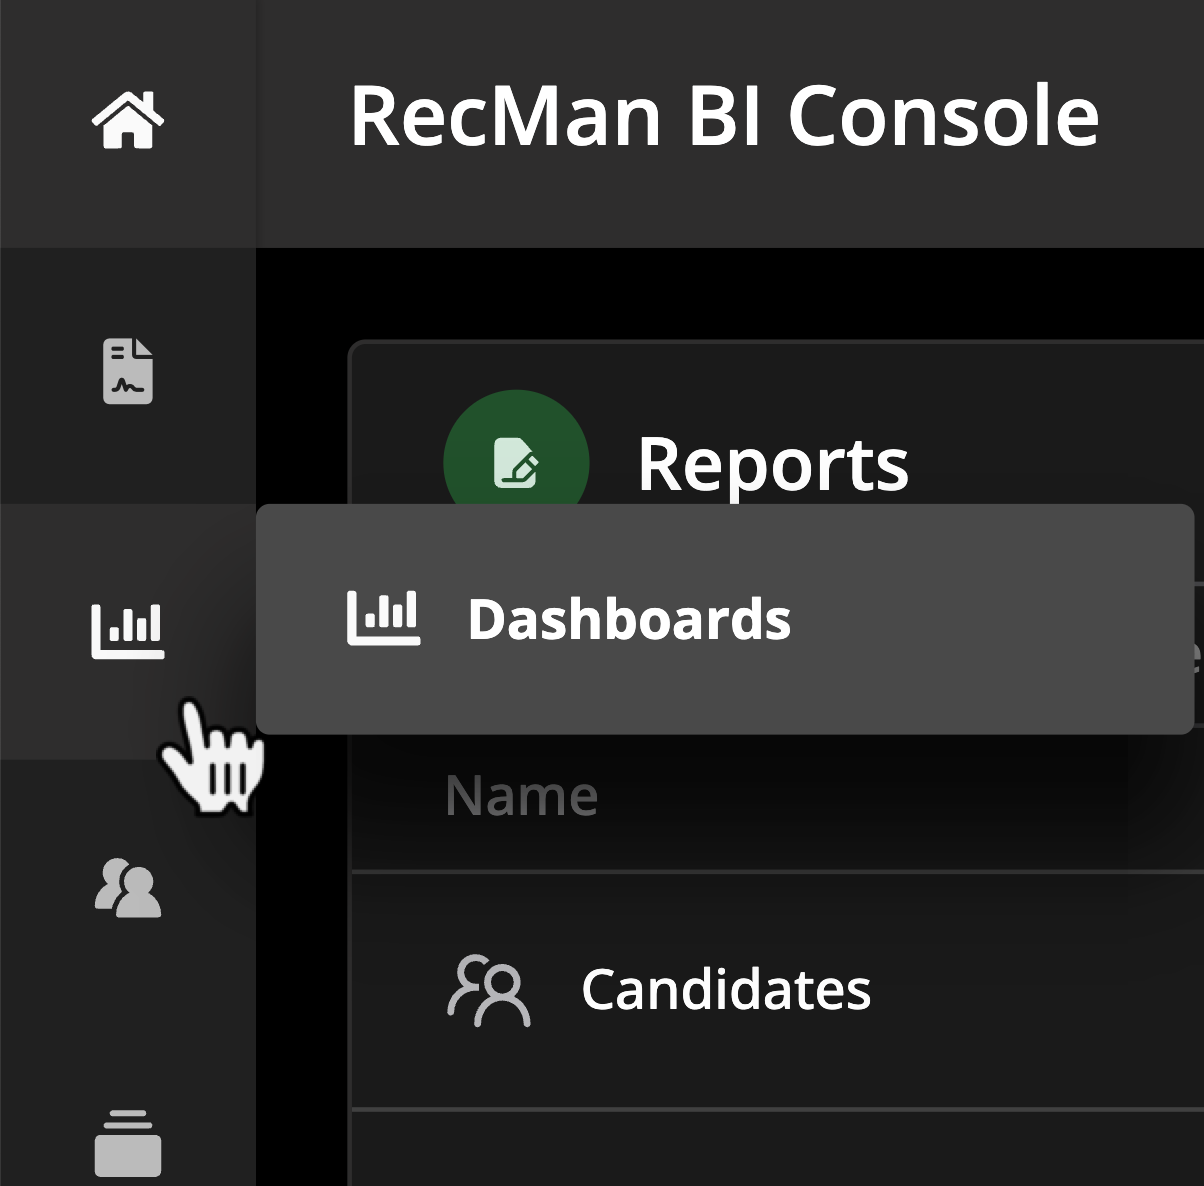Click the RecMan BI Console title

point(724,117)
